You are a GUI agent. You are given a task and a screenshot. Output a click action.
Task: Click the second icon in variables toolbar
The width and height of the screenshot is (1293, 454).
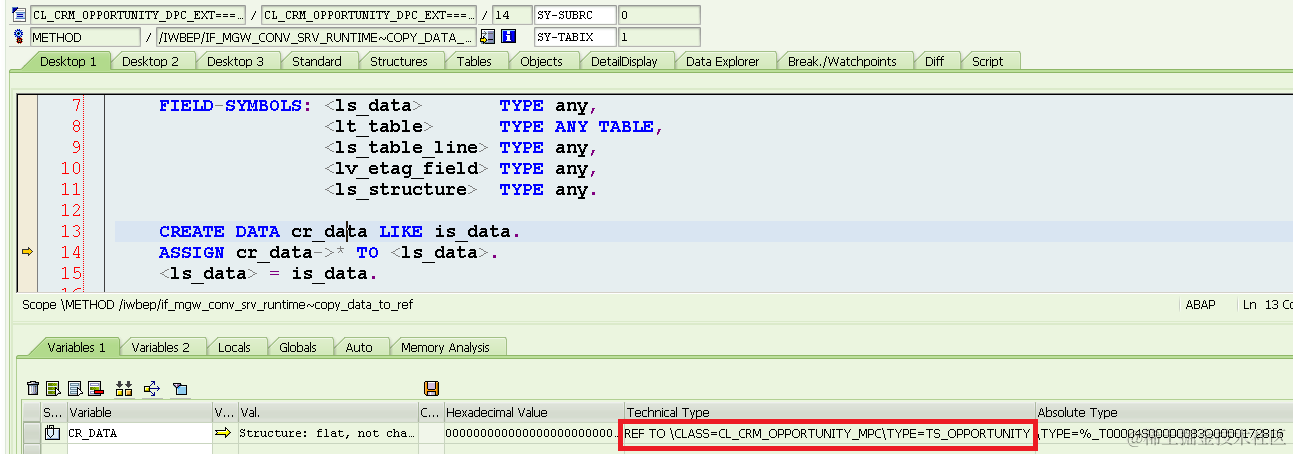tap(53, 388)
